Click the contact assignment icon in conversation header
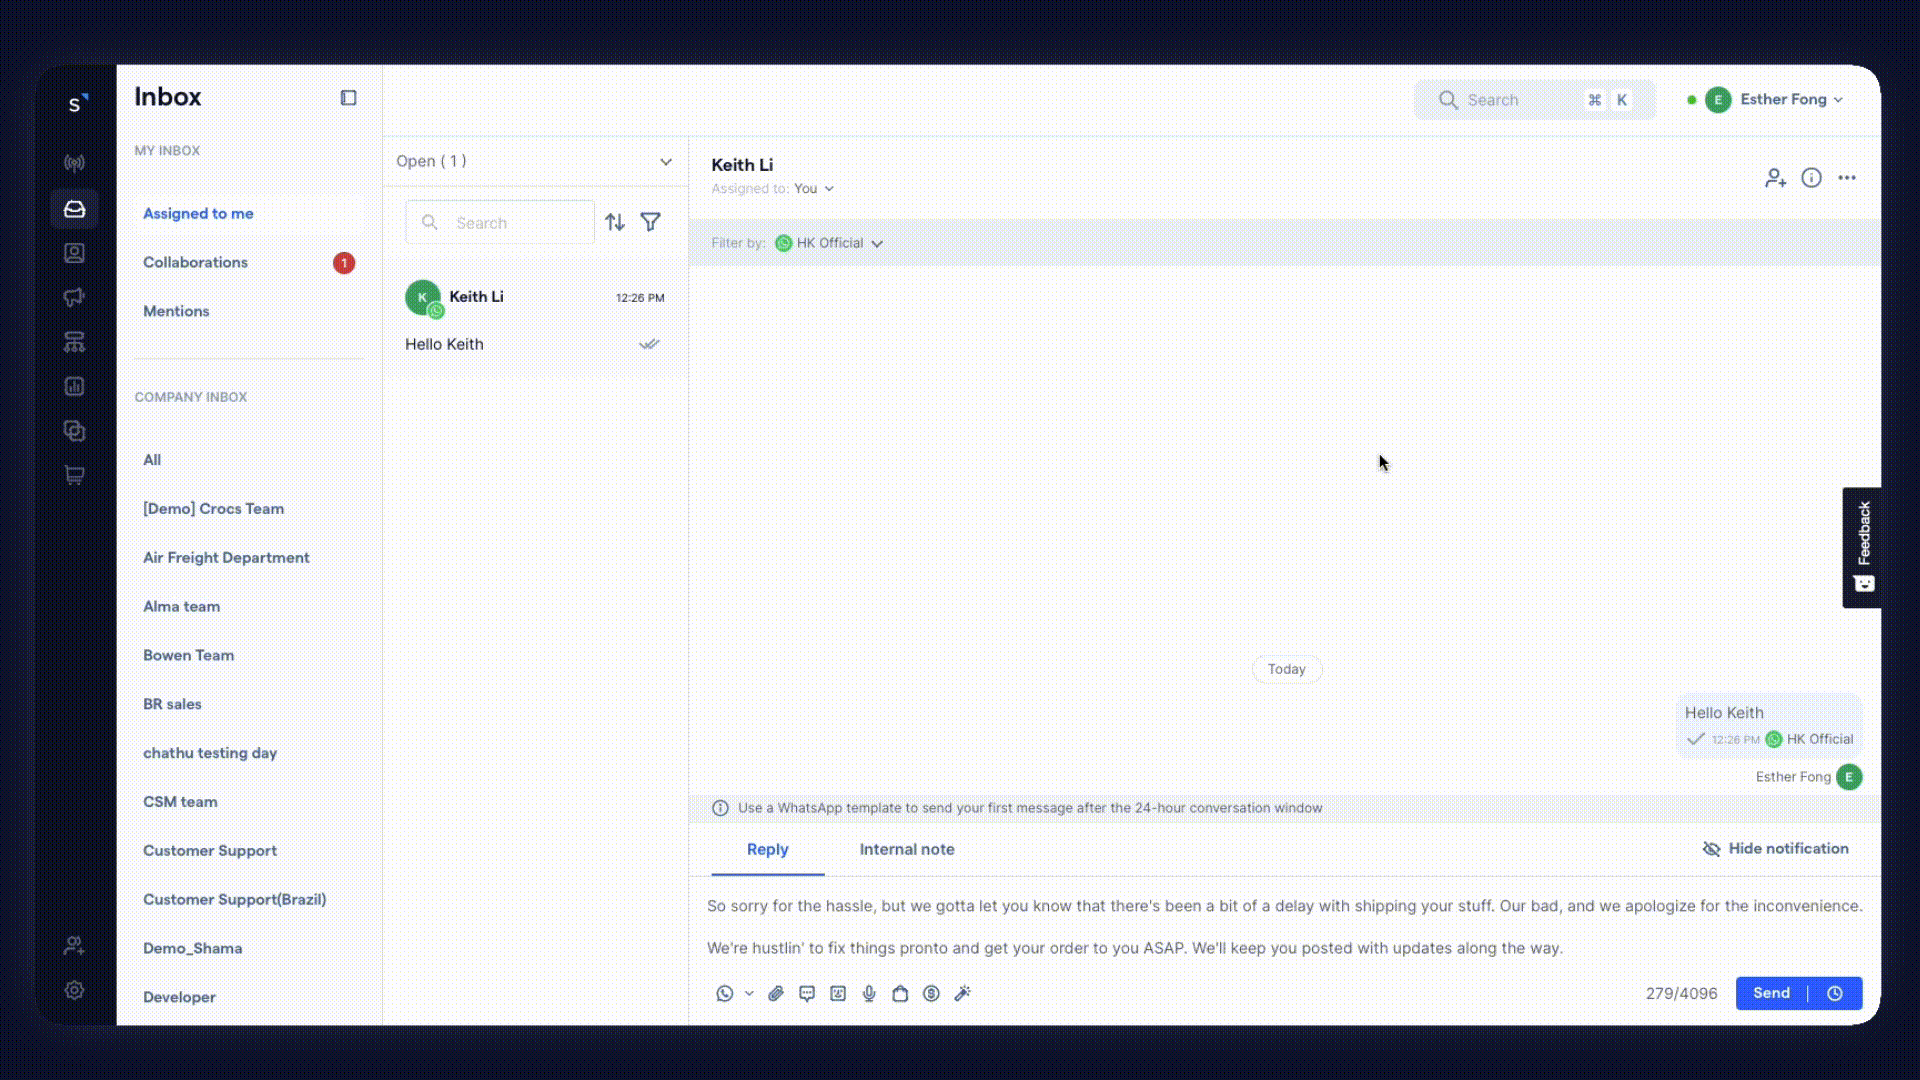The image size is (1920, 1080). 1775,175
